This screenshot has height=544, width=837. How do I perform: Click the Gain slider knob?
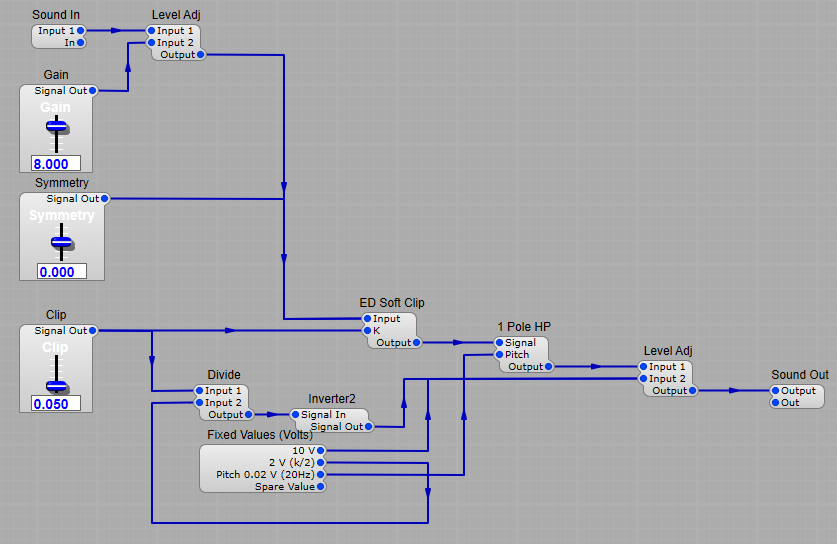(x=56, y=127)
